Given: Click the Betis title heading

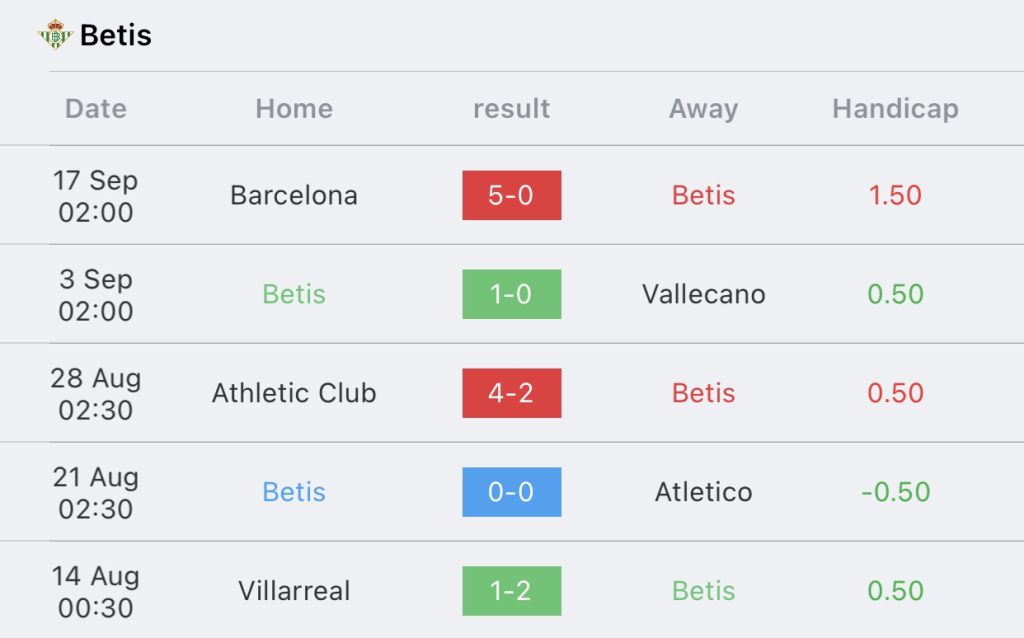Looking at the screenshot, I should click(115, 35).
